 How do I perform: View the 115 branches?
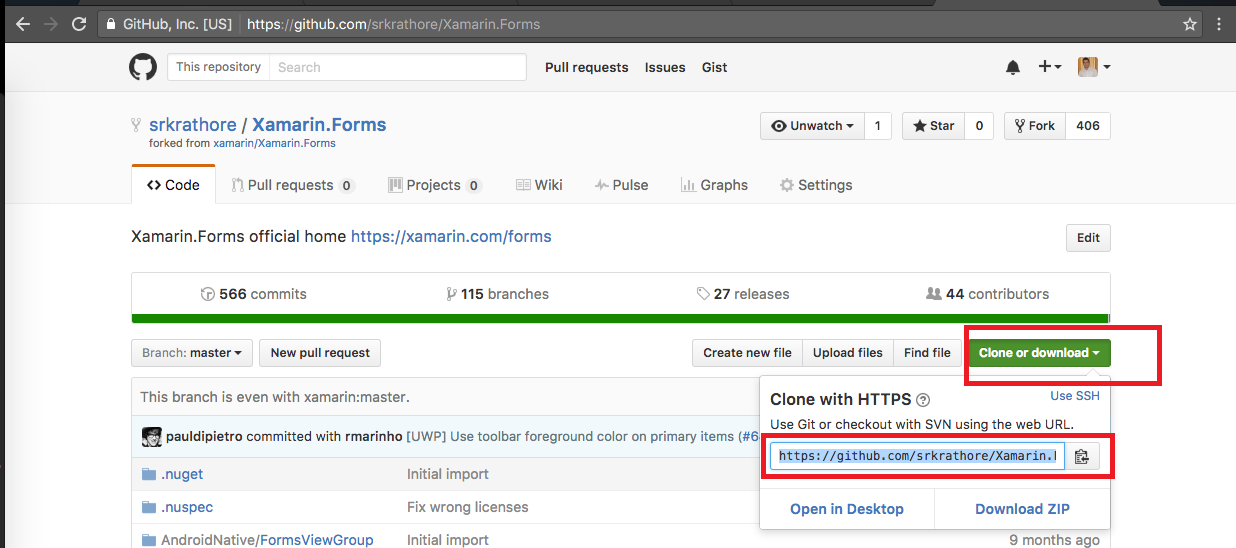pyautogui.click(x=497, y=294)
